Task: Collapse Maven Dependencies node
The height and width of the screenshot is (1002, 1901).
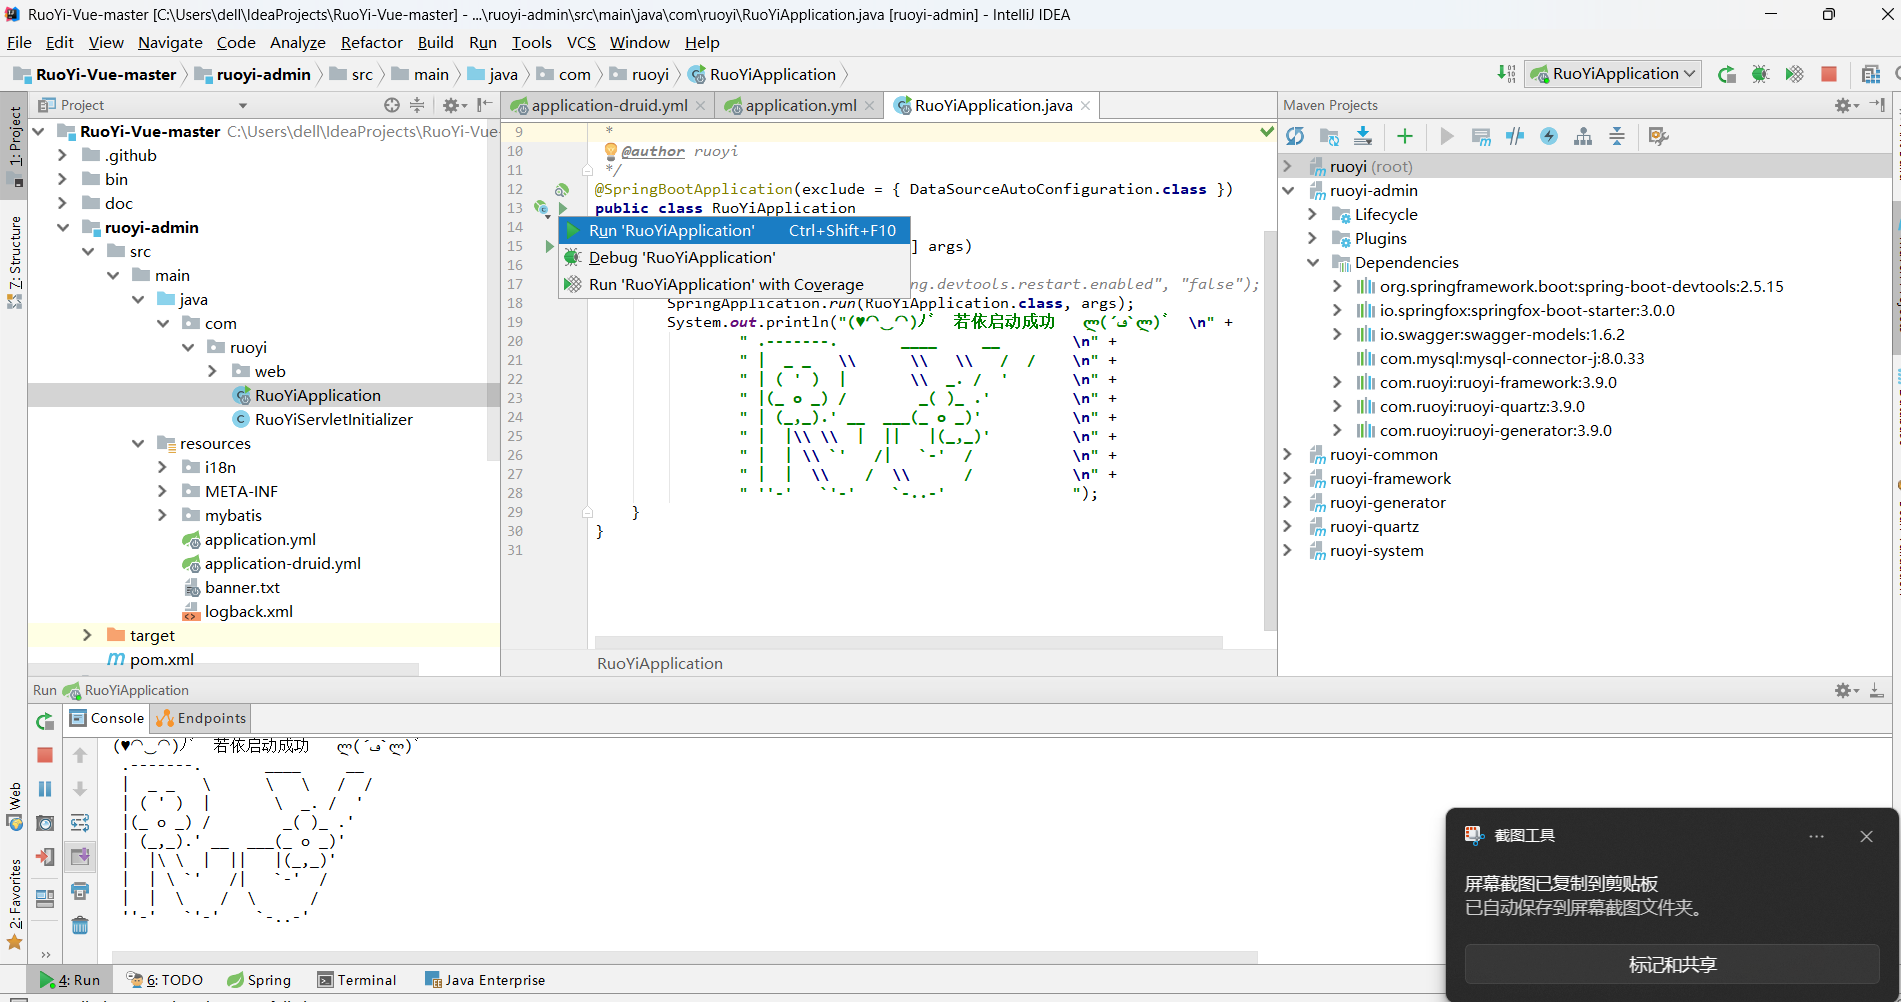Action: 1312,262
